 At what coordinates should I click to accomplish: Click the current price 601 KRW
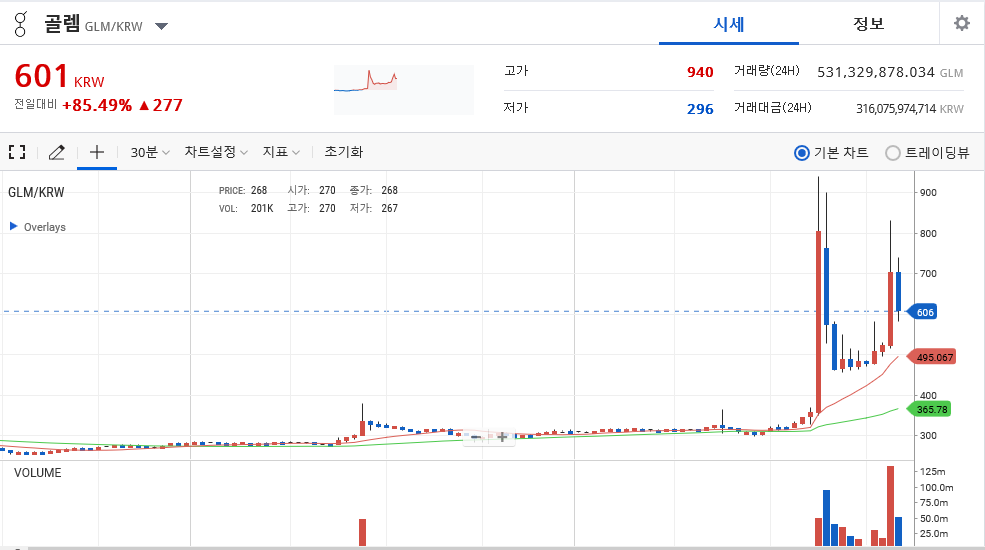[60, 77]
